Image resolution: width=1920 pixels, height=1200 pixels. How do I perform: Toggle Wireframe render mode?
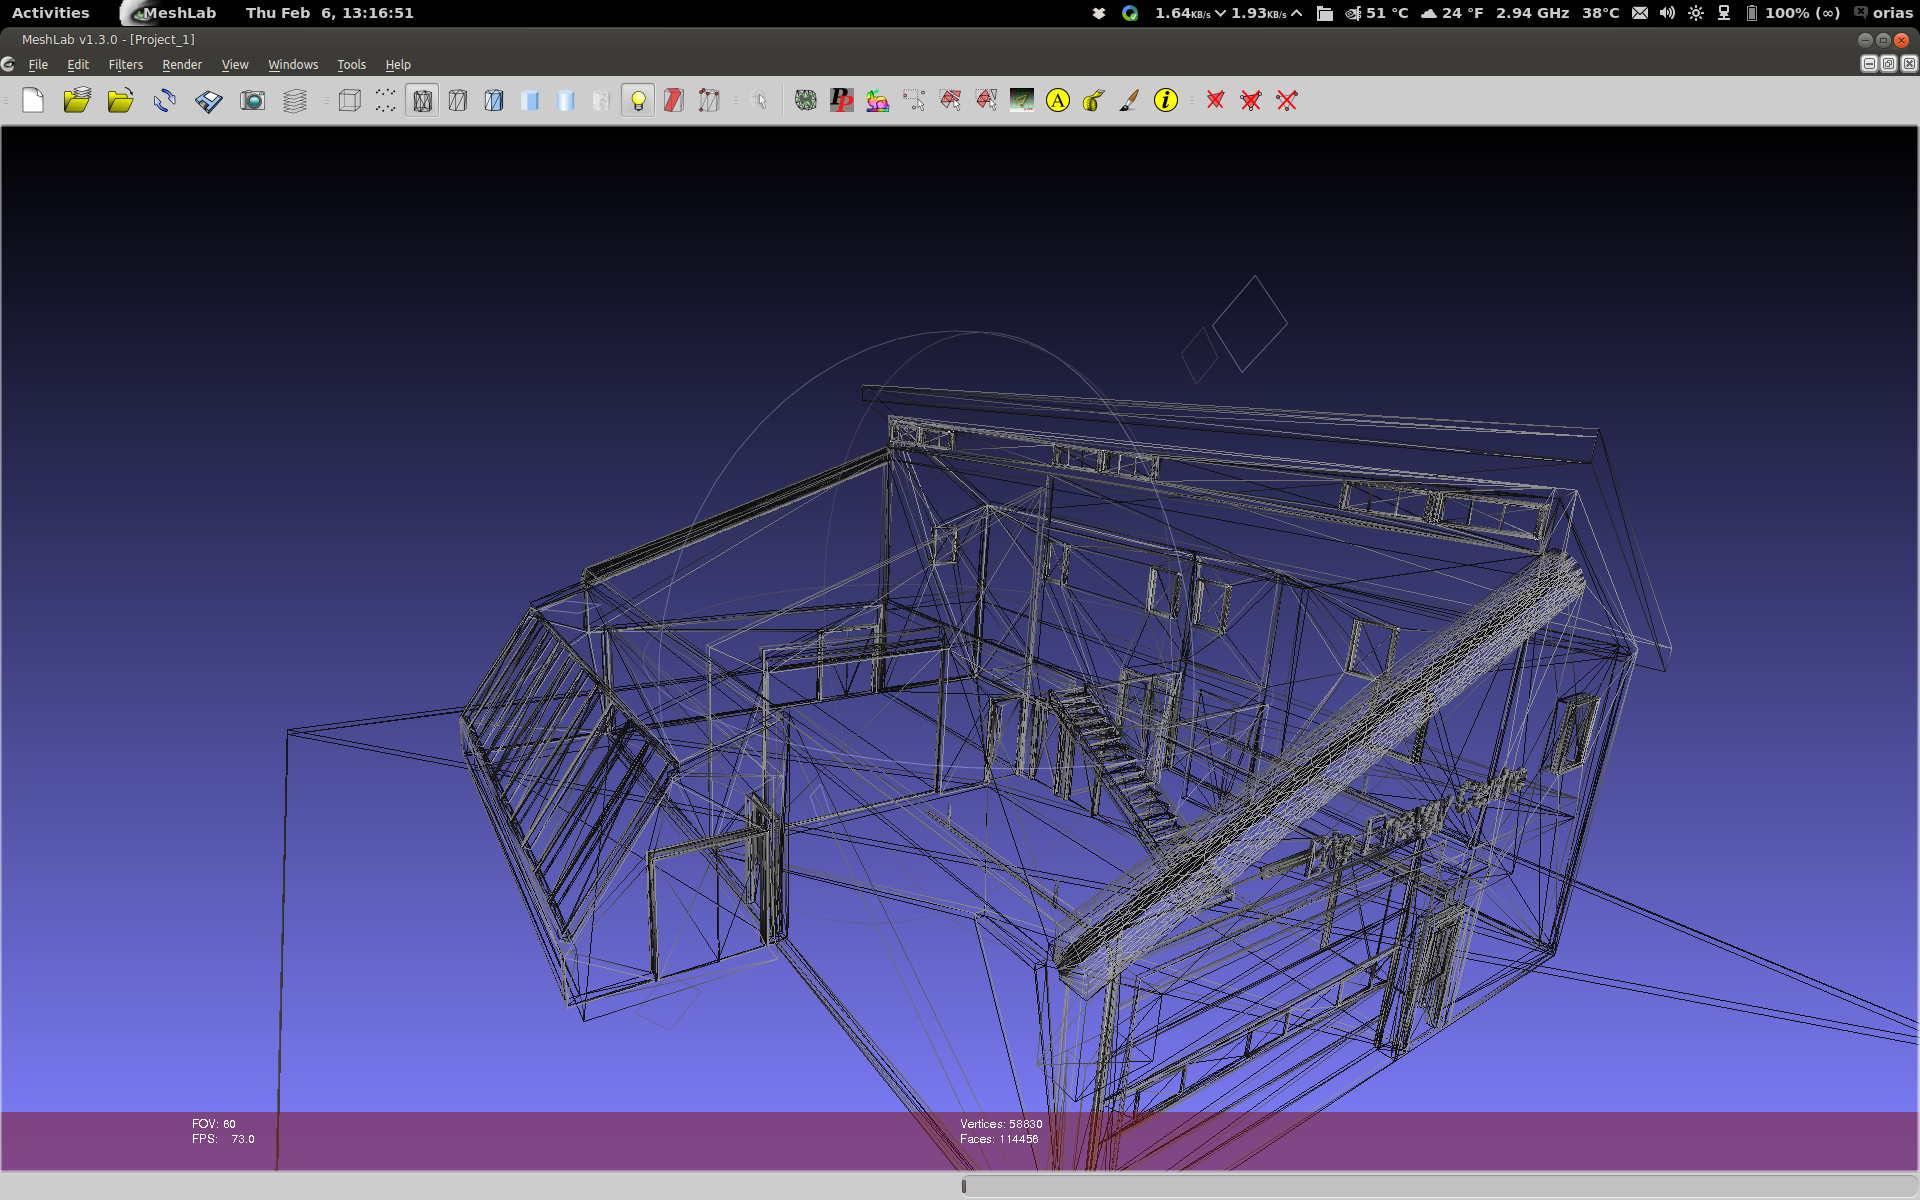coord(422,100)
